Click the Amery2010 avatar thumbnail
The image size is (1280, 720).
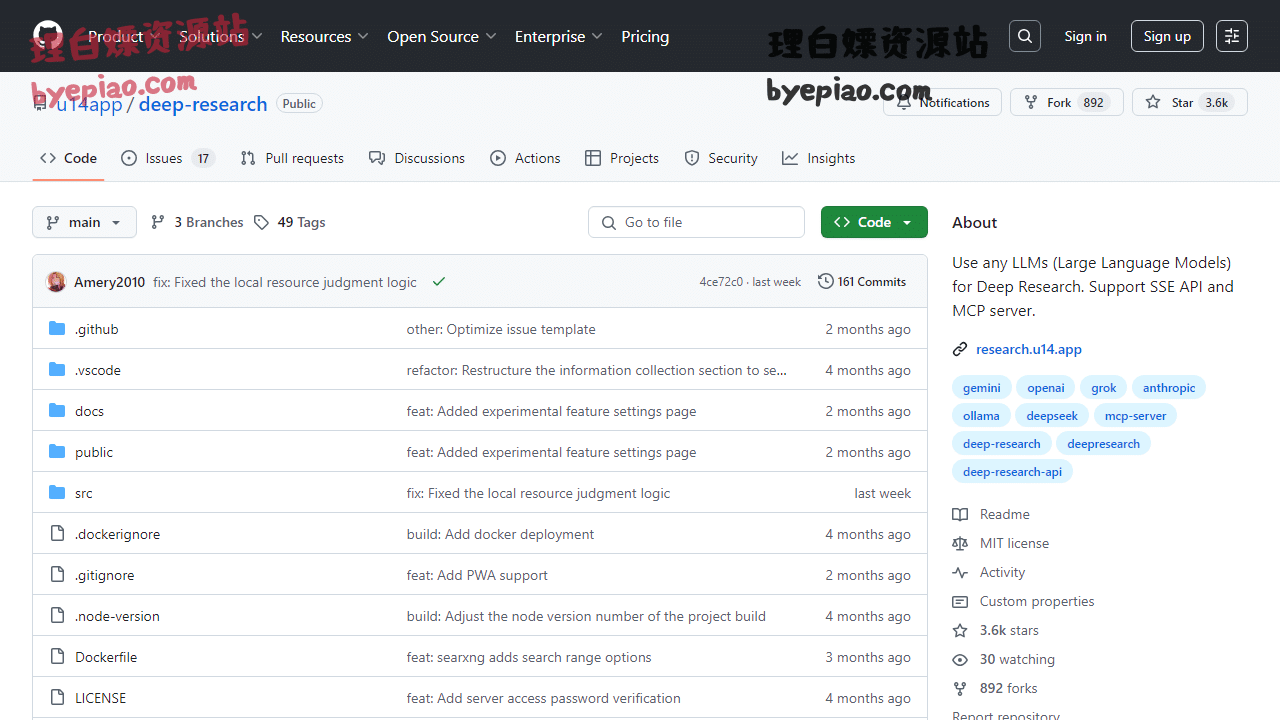point(56,282)
